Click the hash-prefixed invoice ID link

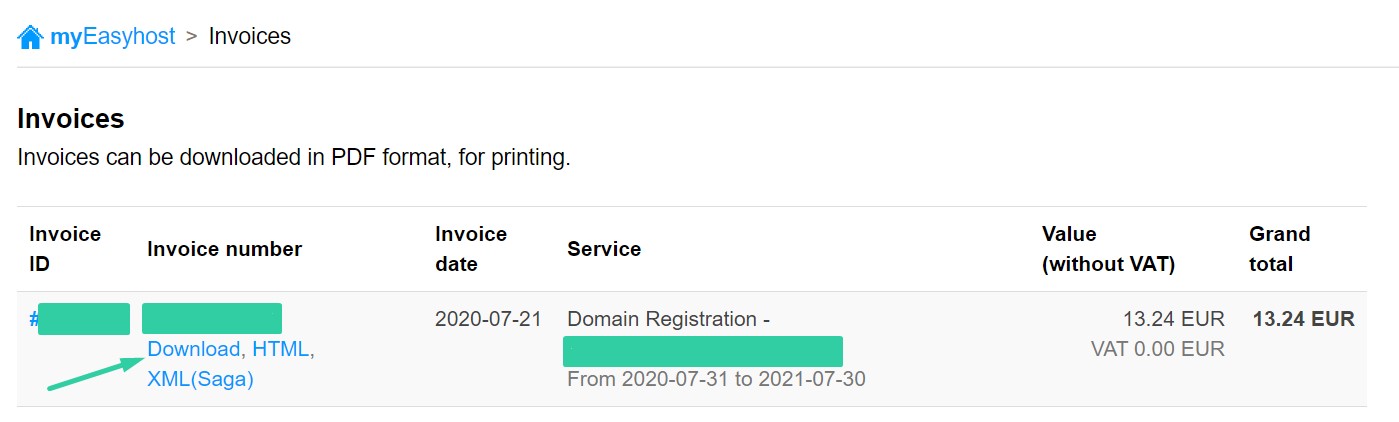coord(79,319)
